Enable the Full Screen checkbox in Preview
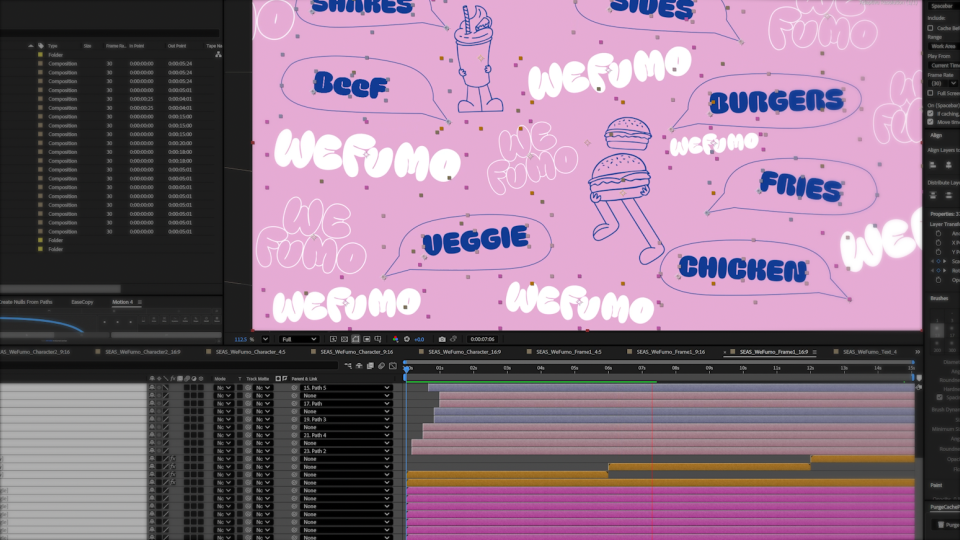 click(930, 93)
